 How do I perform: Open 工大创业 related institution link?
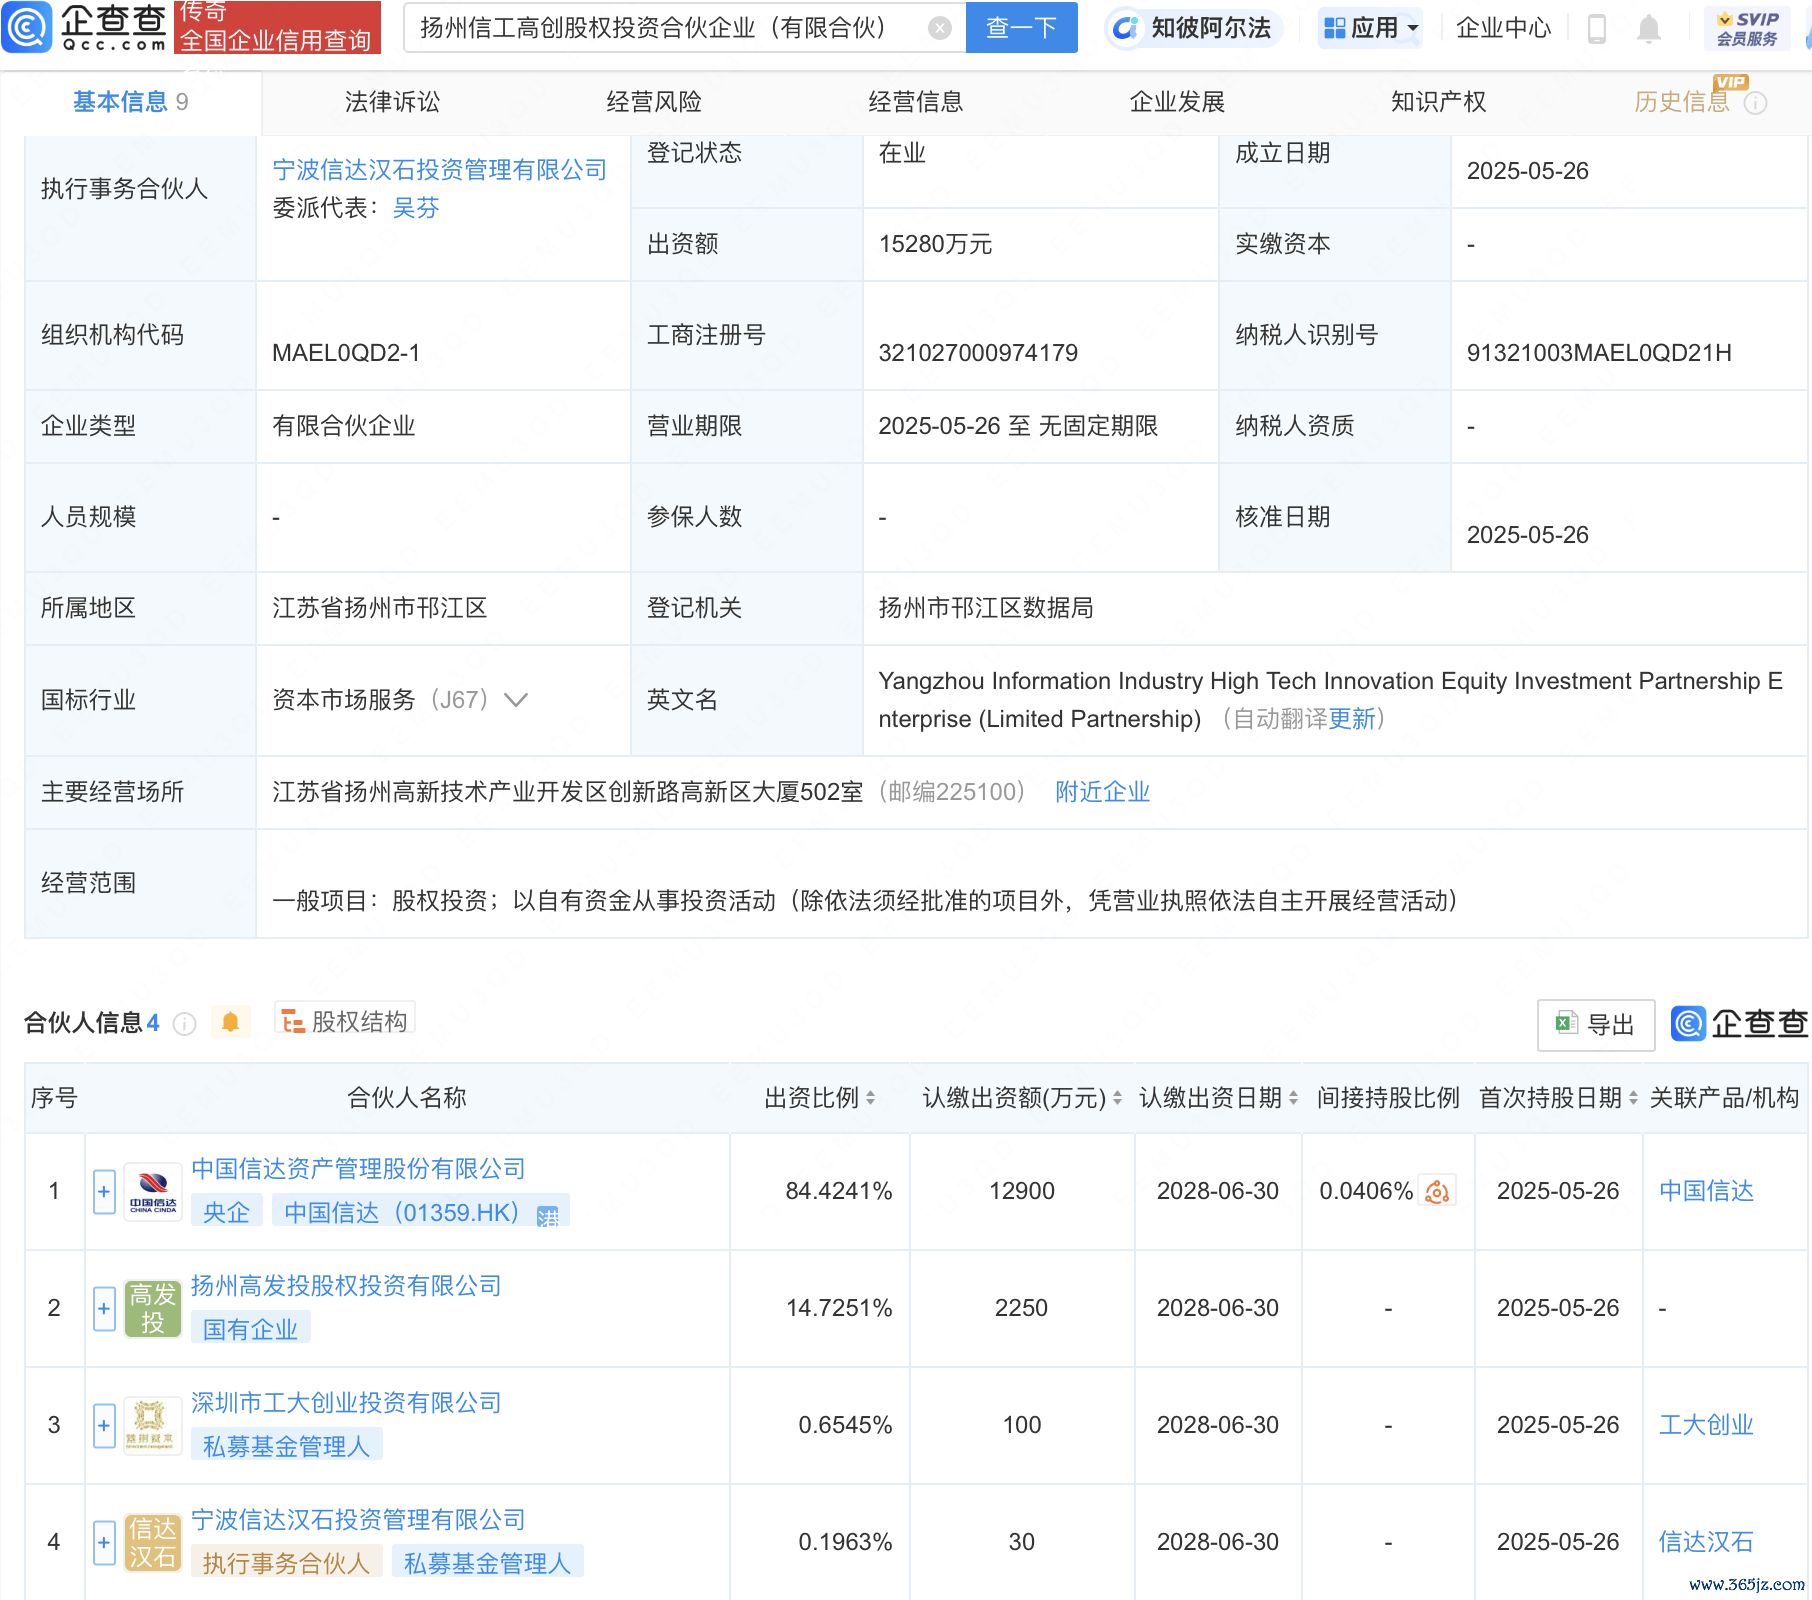pyautogui.click(x=1707, y=1425)
